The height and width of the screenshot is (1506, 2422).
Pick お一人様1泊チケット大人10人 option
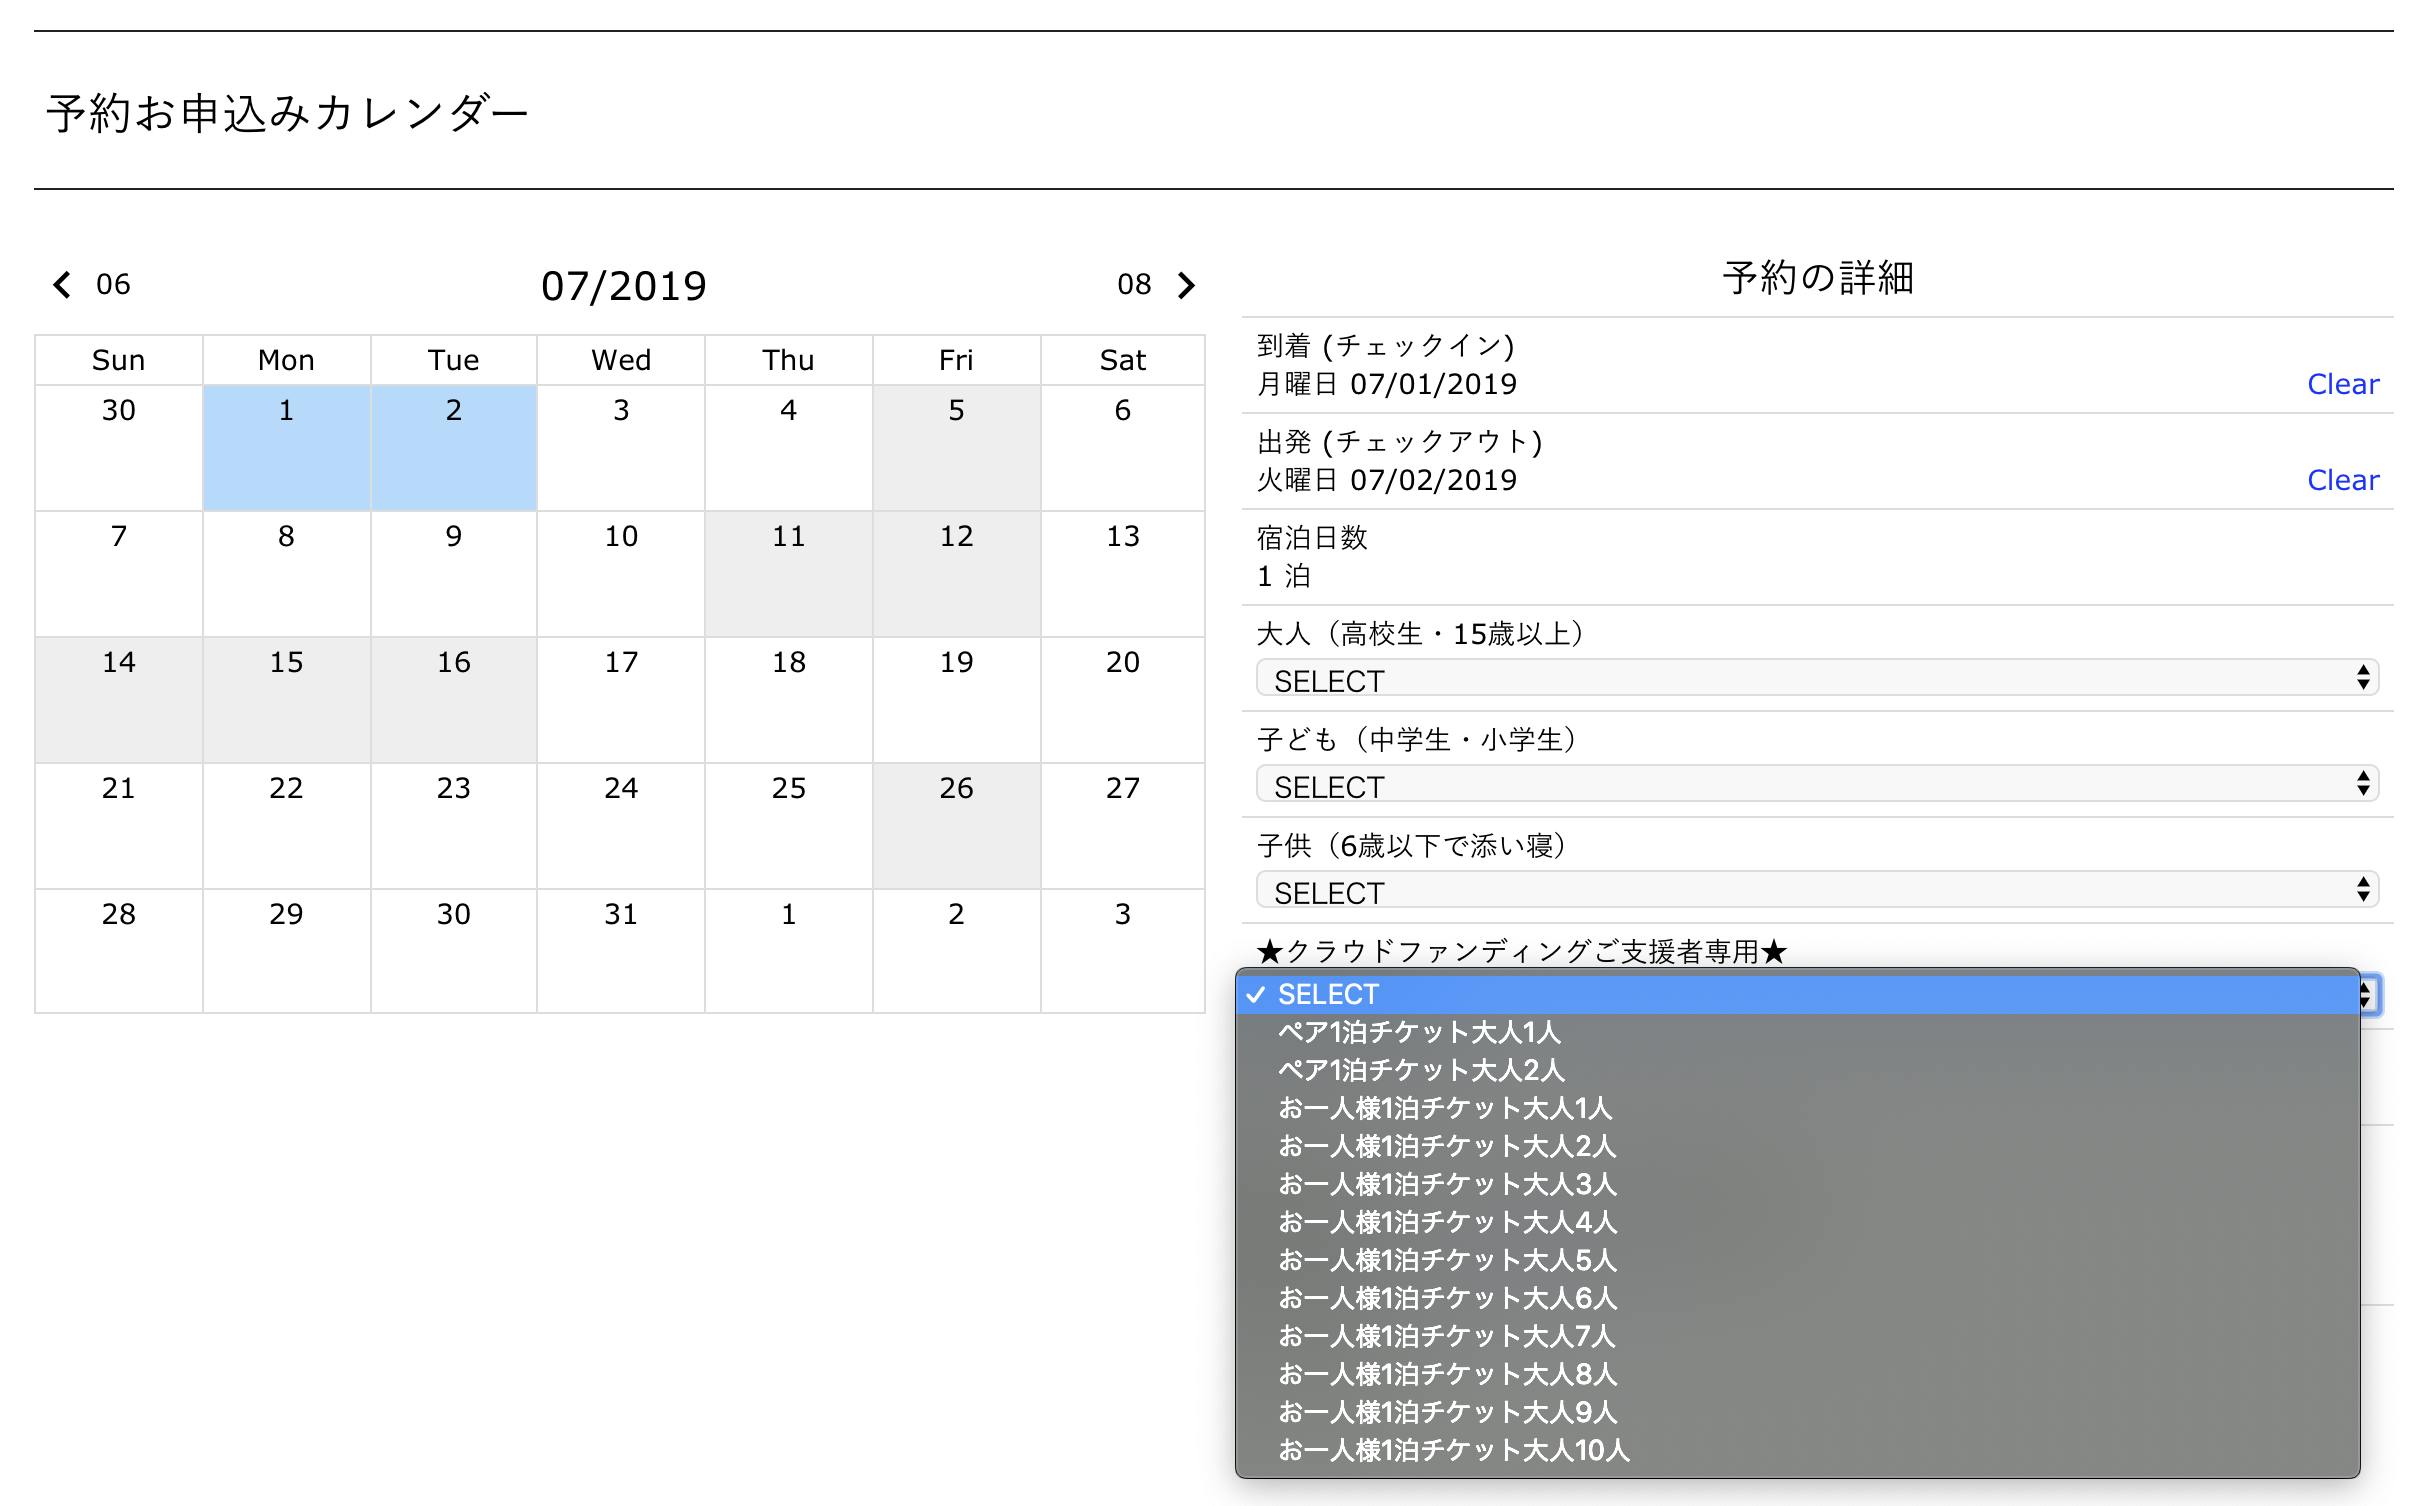[1453, 1450]
